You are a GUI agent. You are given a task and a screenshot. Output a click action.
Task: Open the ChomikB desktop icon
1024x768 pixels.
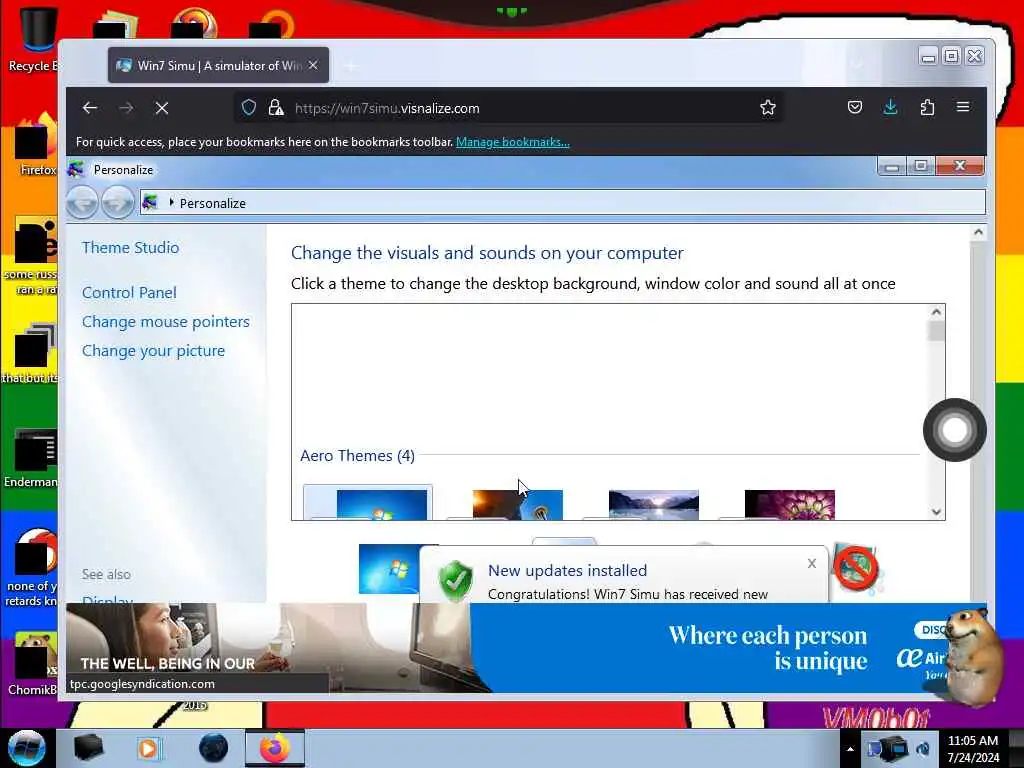pos(33,663)
